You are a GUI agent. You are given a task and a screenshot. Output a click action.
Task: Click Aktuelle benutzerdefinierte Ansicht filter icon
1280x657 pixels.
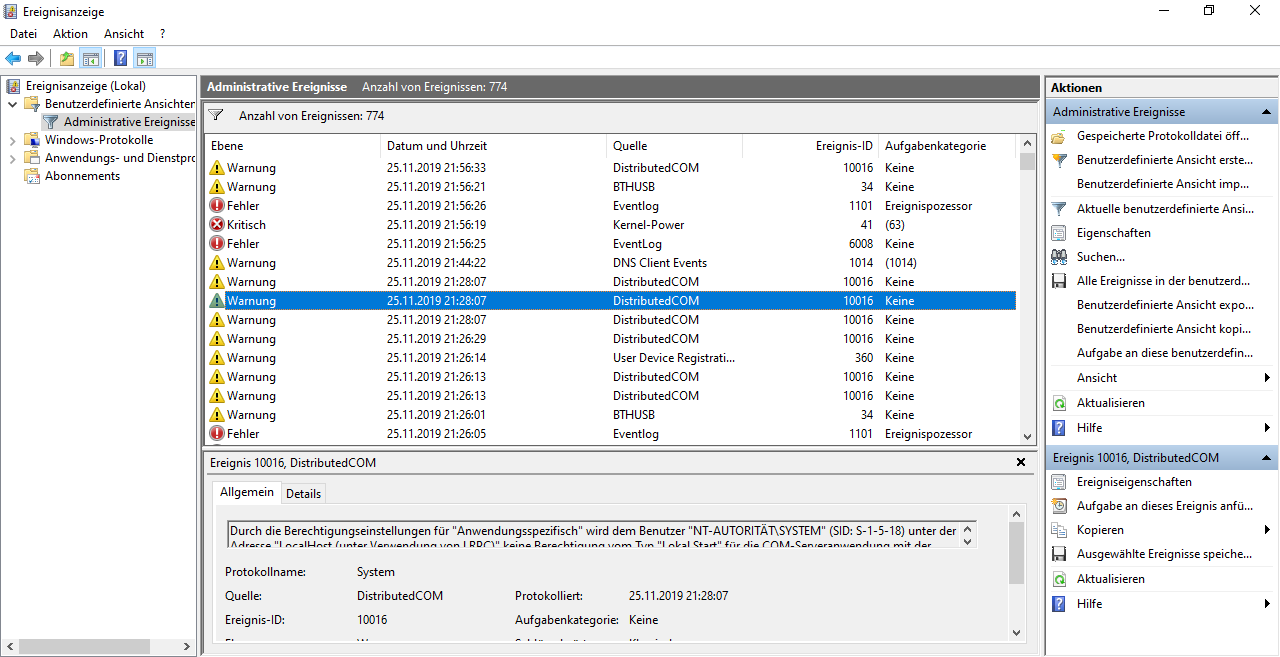pos(1059,209)
